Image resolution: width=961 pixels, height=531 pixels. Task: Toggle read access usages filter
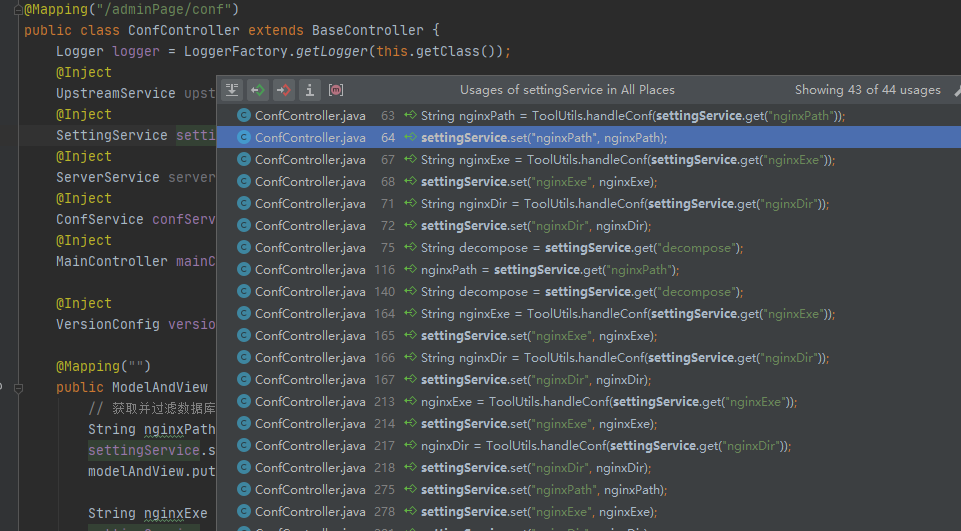(x=258, y=90)
